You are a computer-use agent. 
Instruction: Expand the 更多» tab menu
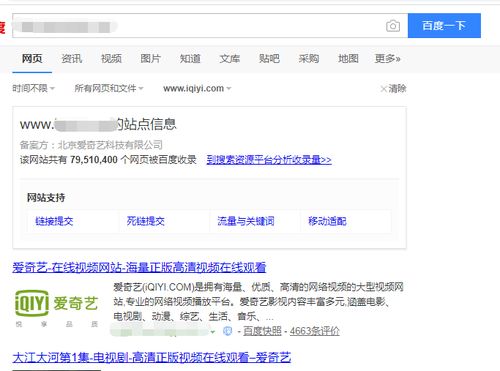(387, 59)
